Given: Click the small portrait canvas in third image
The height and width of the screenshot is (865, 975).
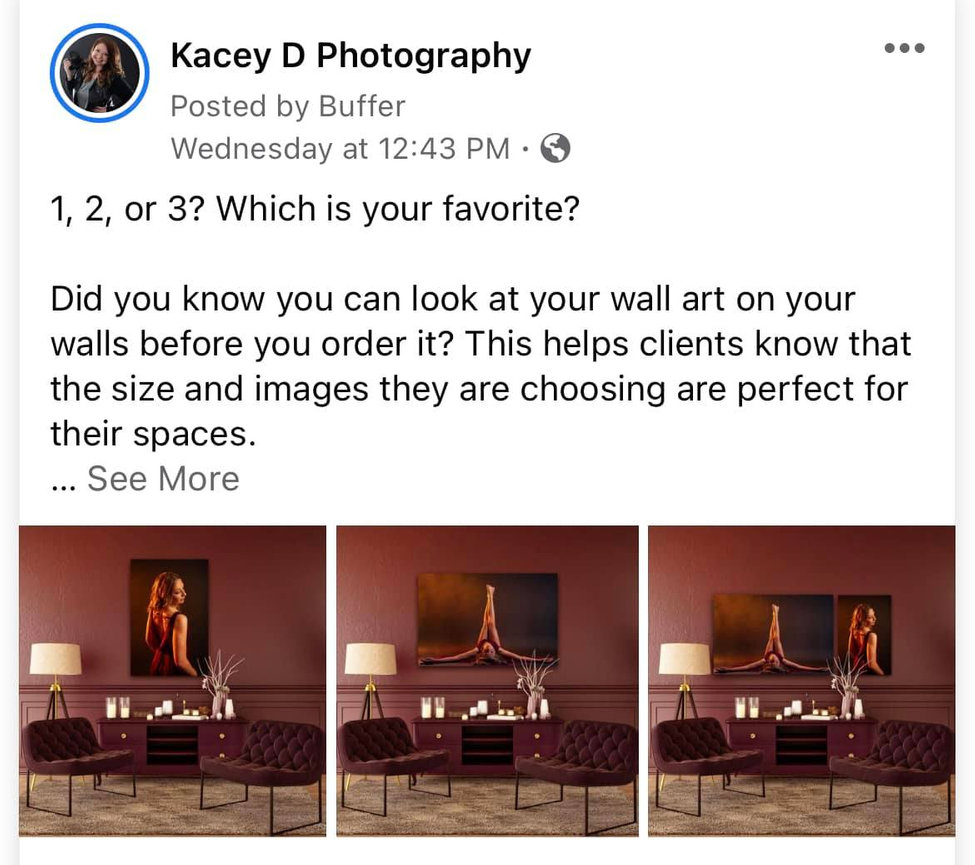Looking at the screenshot, I should pyautogui.click(x=864, y=635).
